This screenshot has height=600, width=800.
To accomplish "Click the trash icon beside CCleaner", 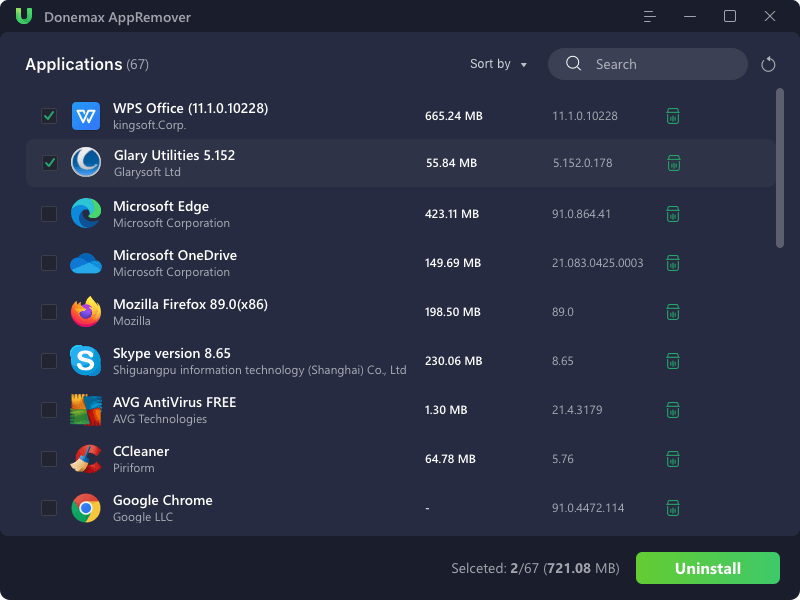I will coord(673,459).
